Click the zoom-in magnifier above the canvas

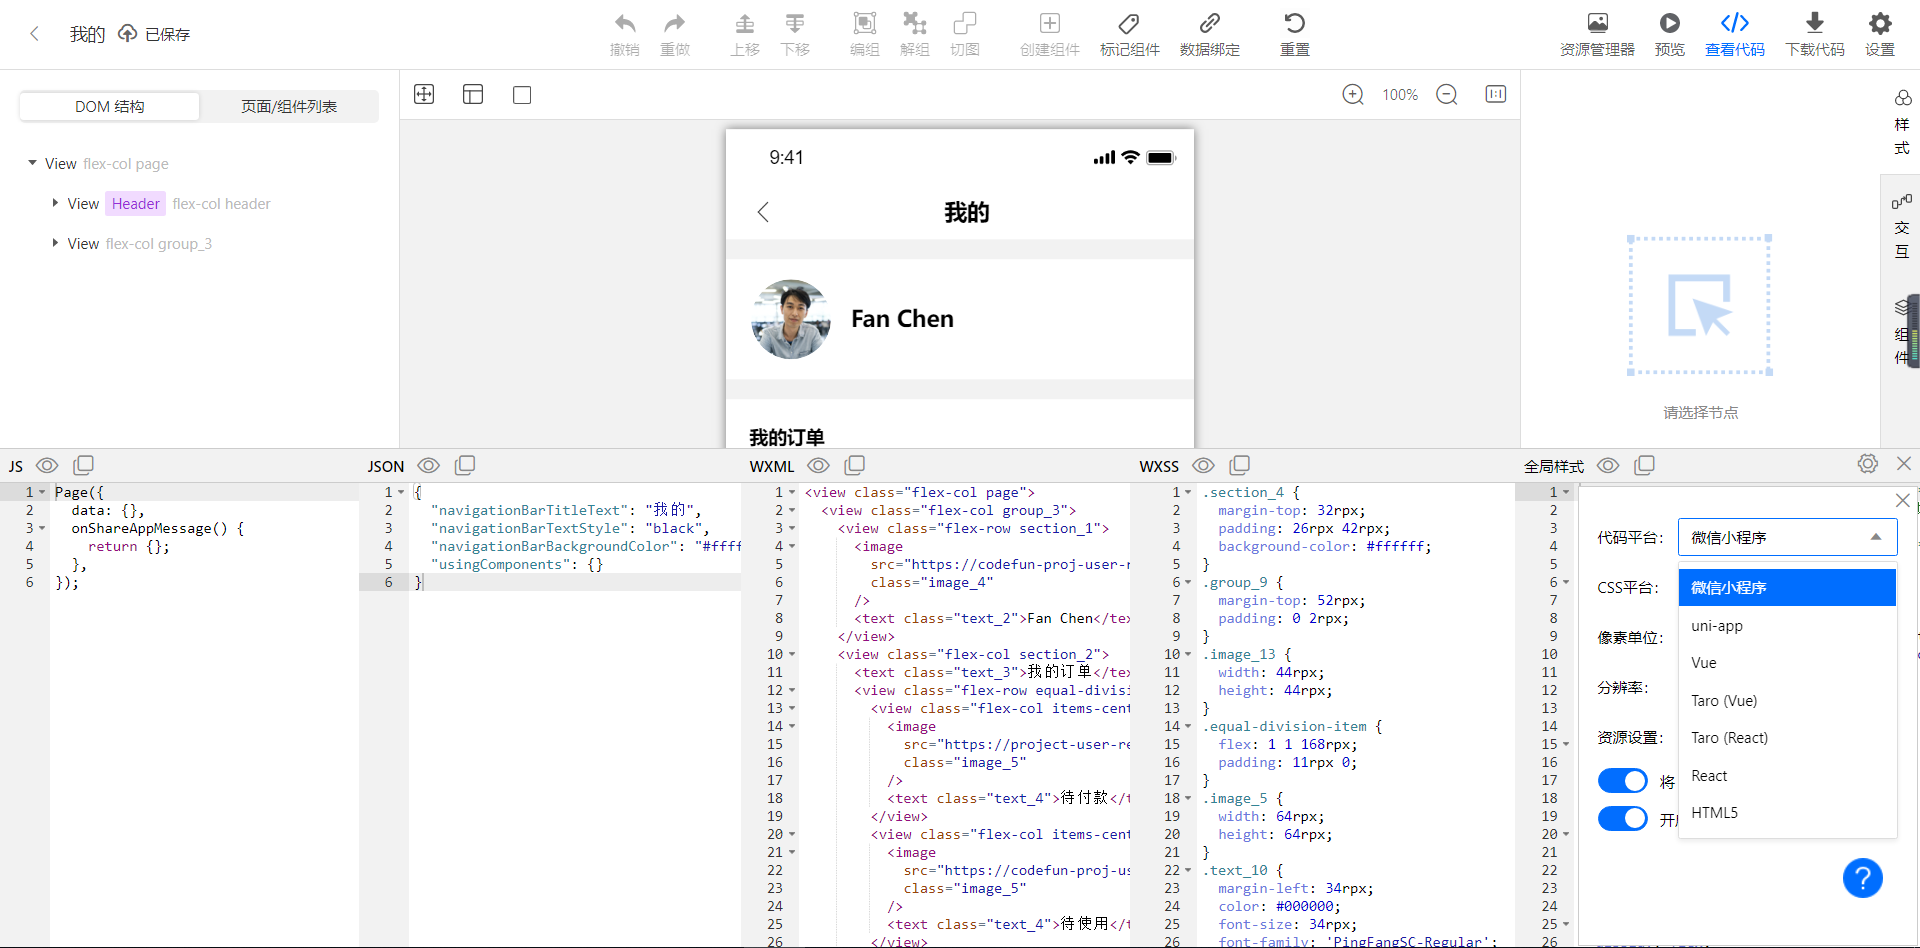(1352, 94)
